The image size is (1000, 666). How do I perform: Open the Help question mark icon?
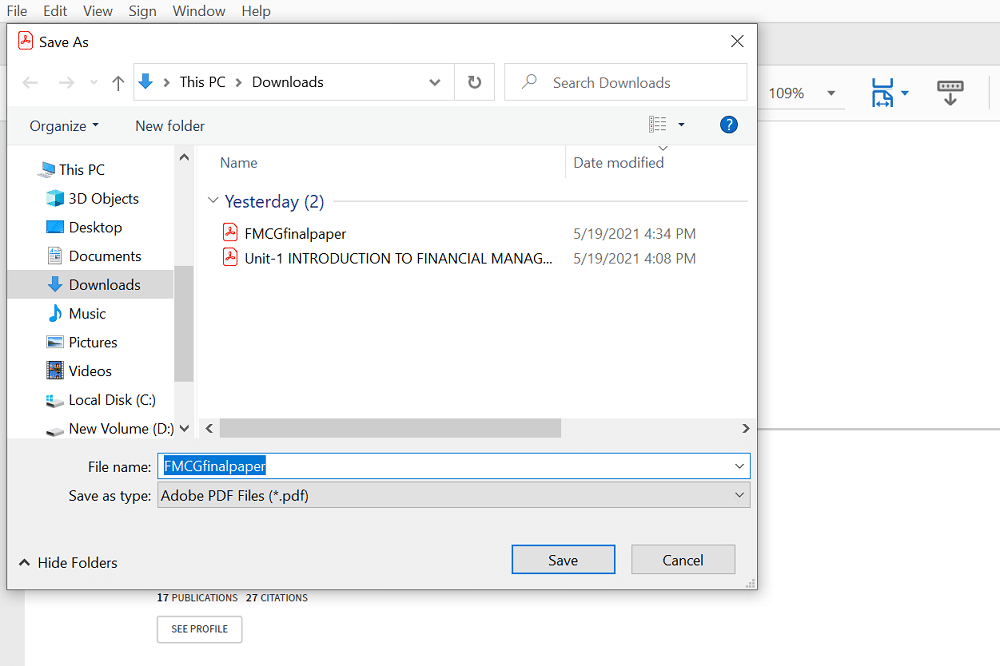(729, 125)
